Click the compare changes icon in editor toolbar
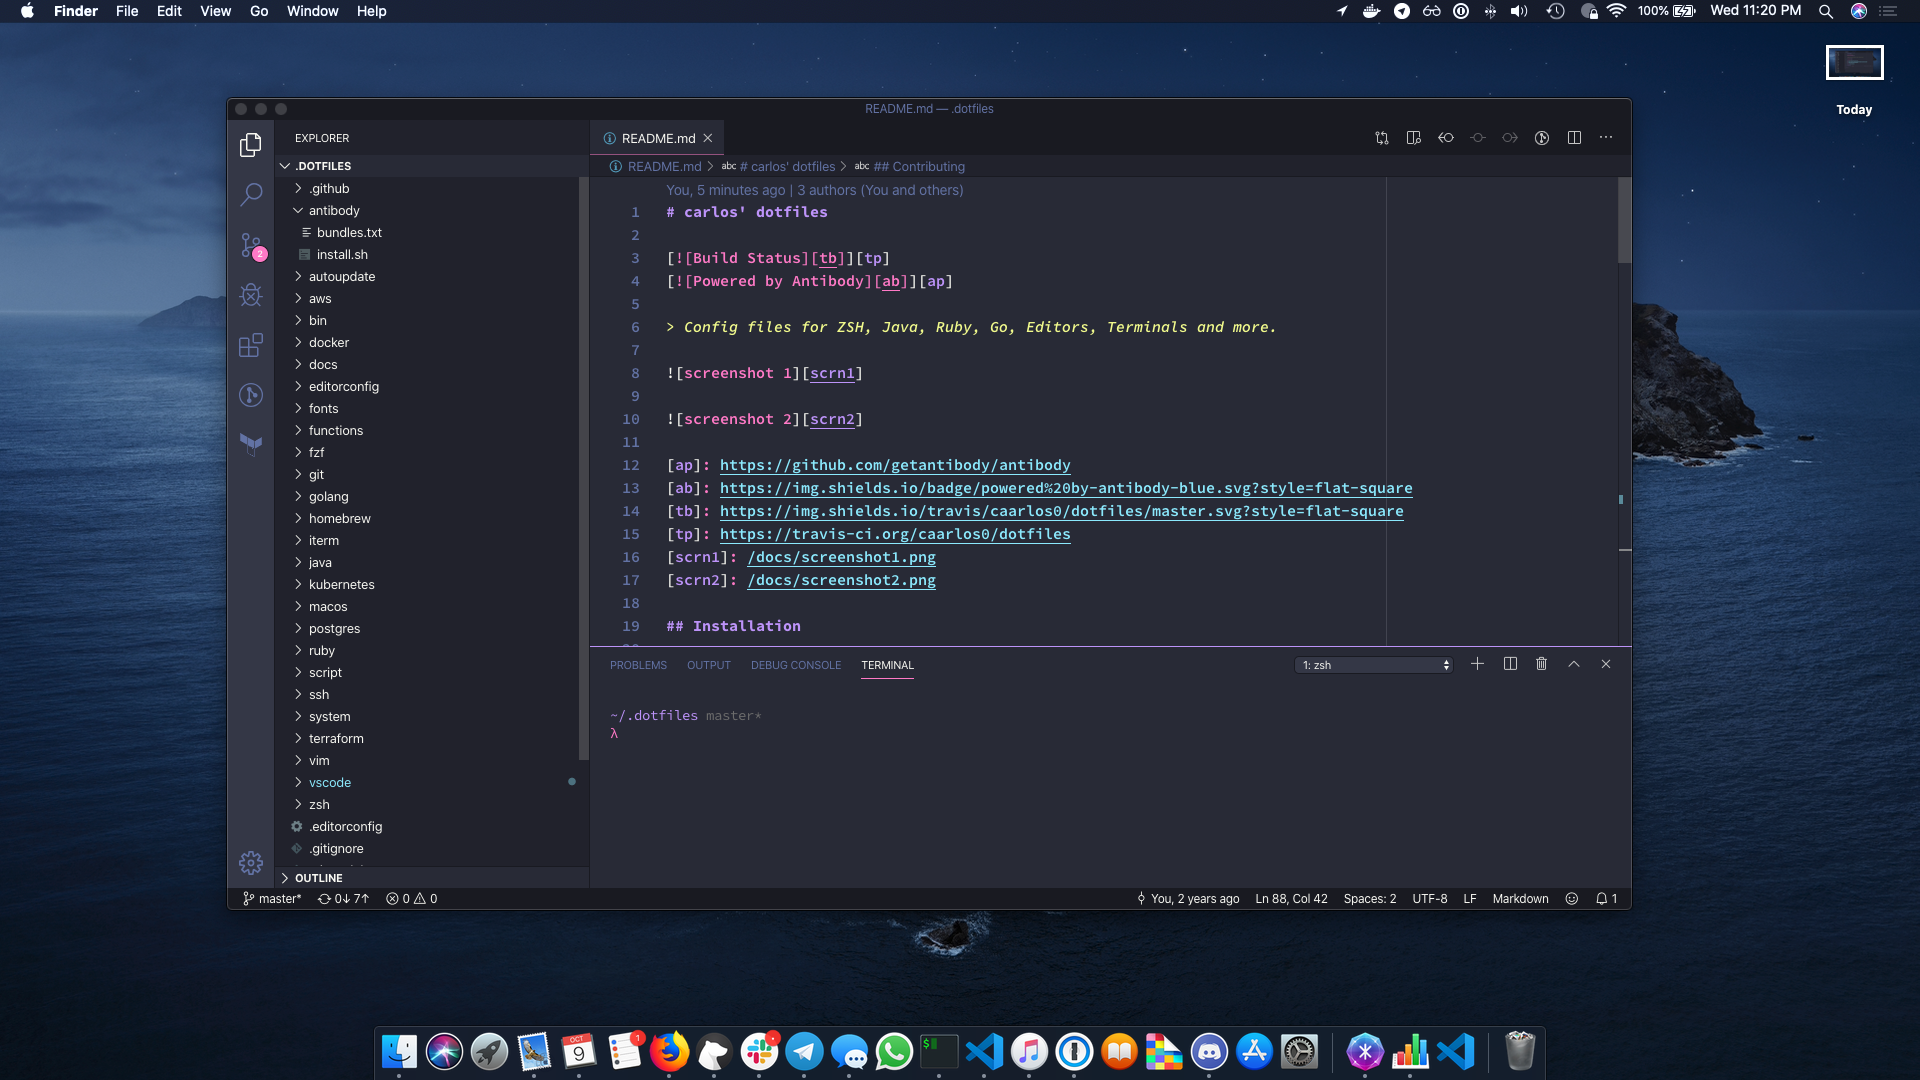 (x=1382, y=138)
